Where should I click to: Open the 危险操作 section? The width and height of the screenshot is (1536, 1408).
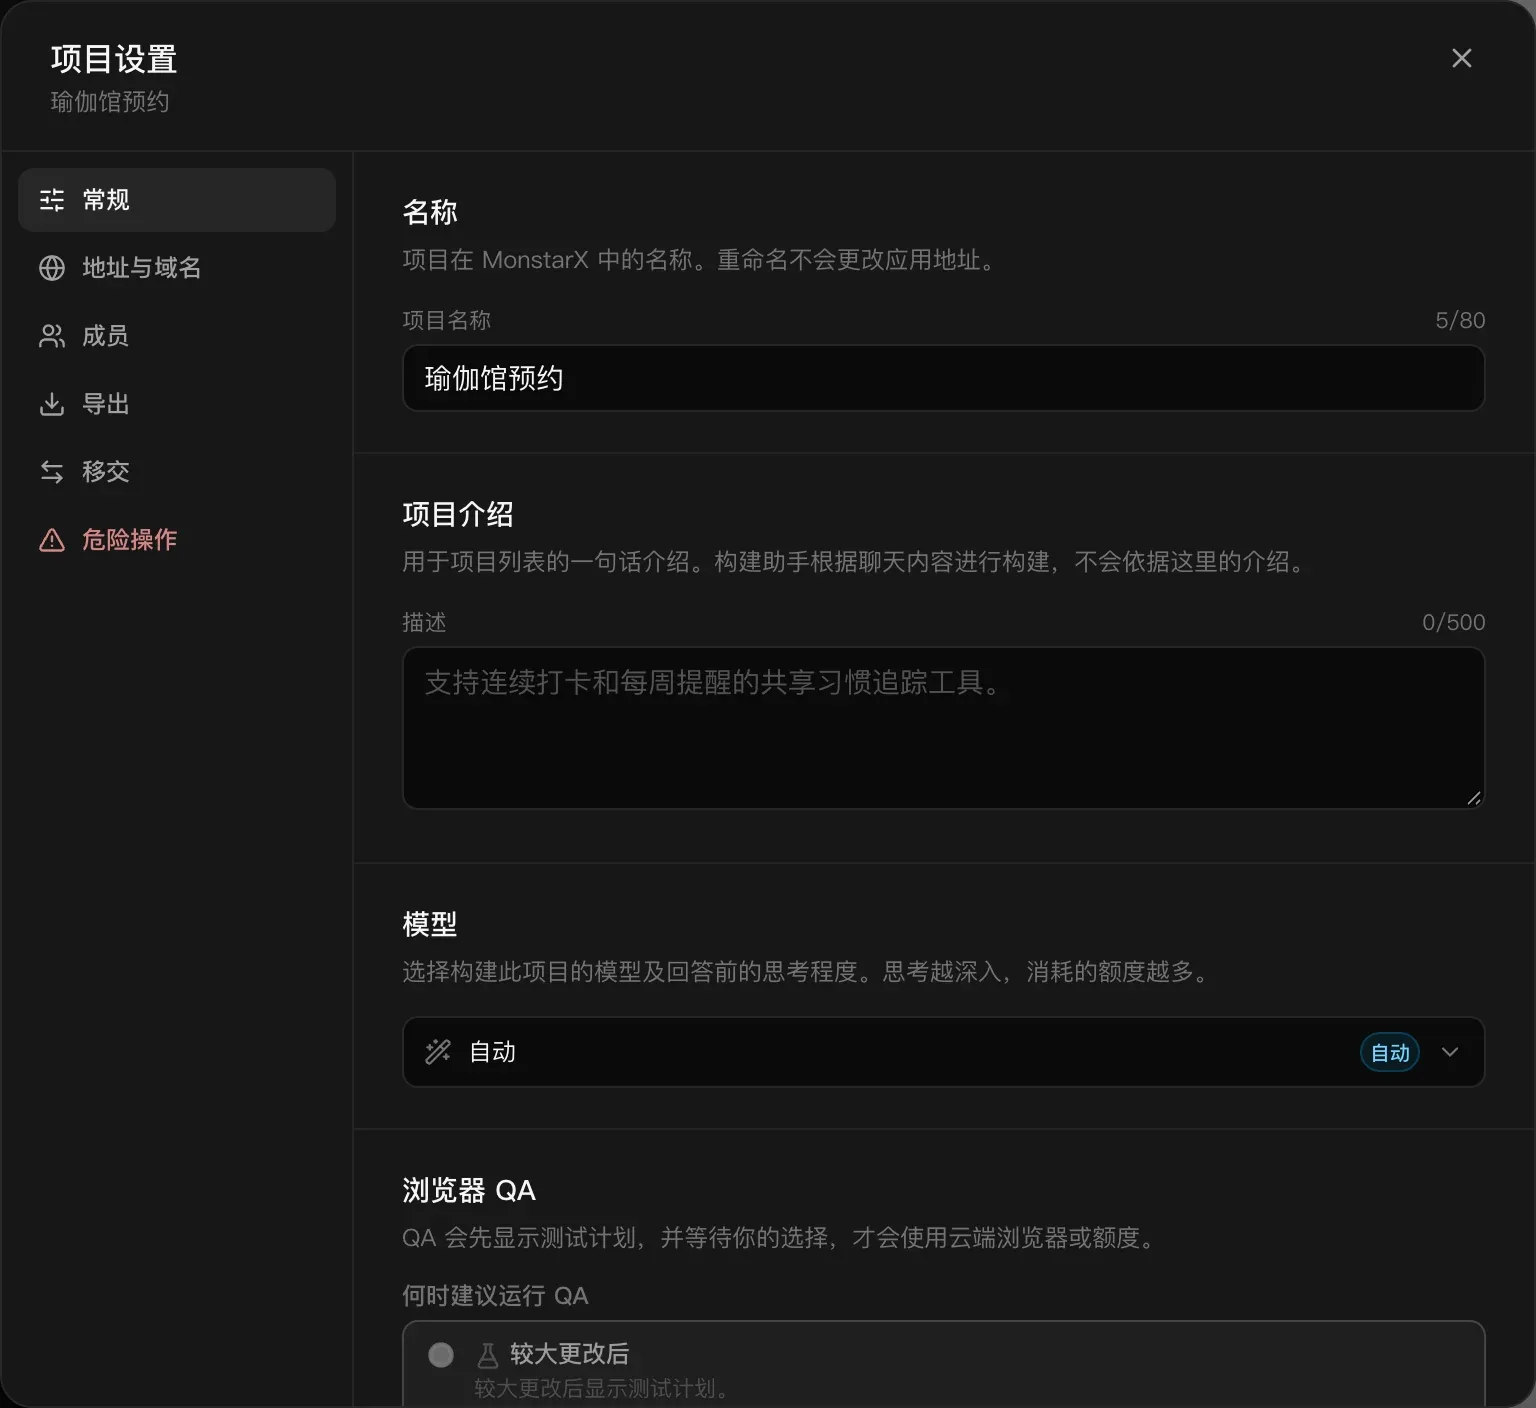(177, 540)
